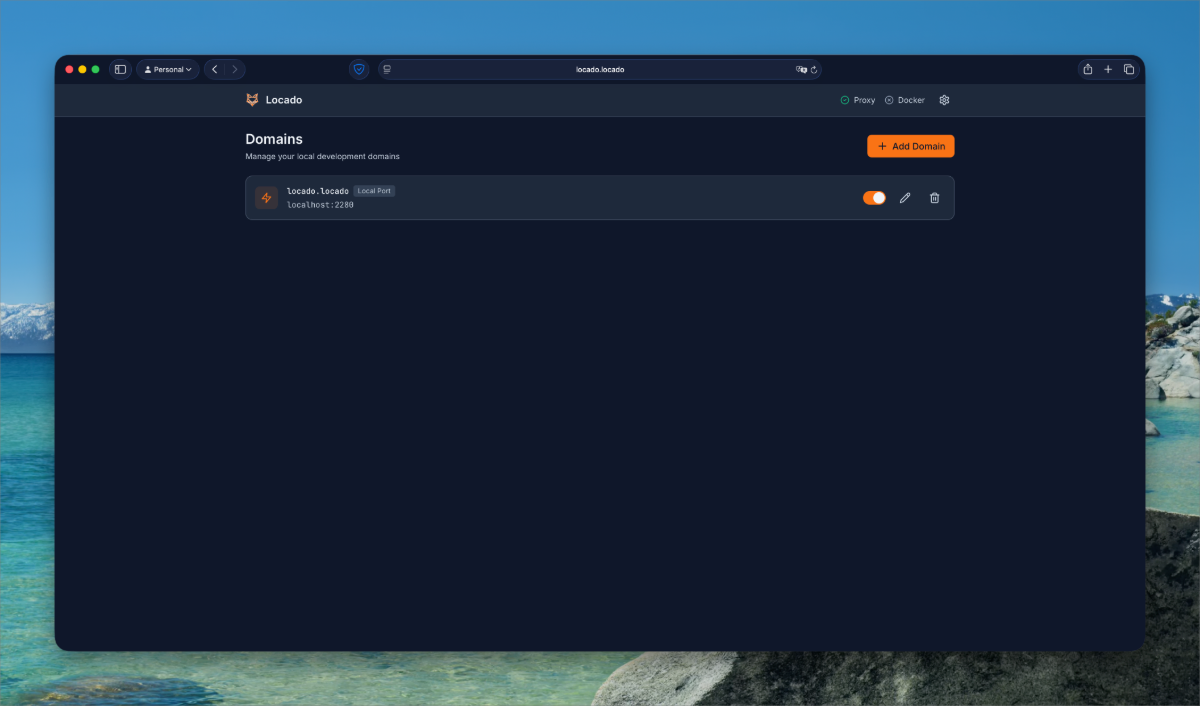The width and height of the screenshot is (1200, 706).
Task: Open the edit pencil for locado.locado
Action: [x=905, y=197]
